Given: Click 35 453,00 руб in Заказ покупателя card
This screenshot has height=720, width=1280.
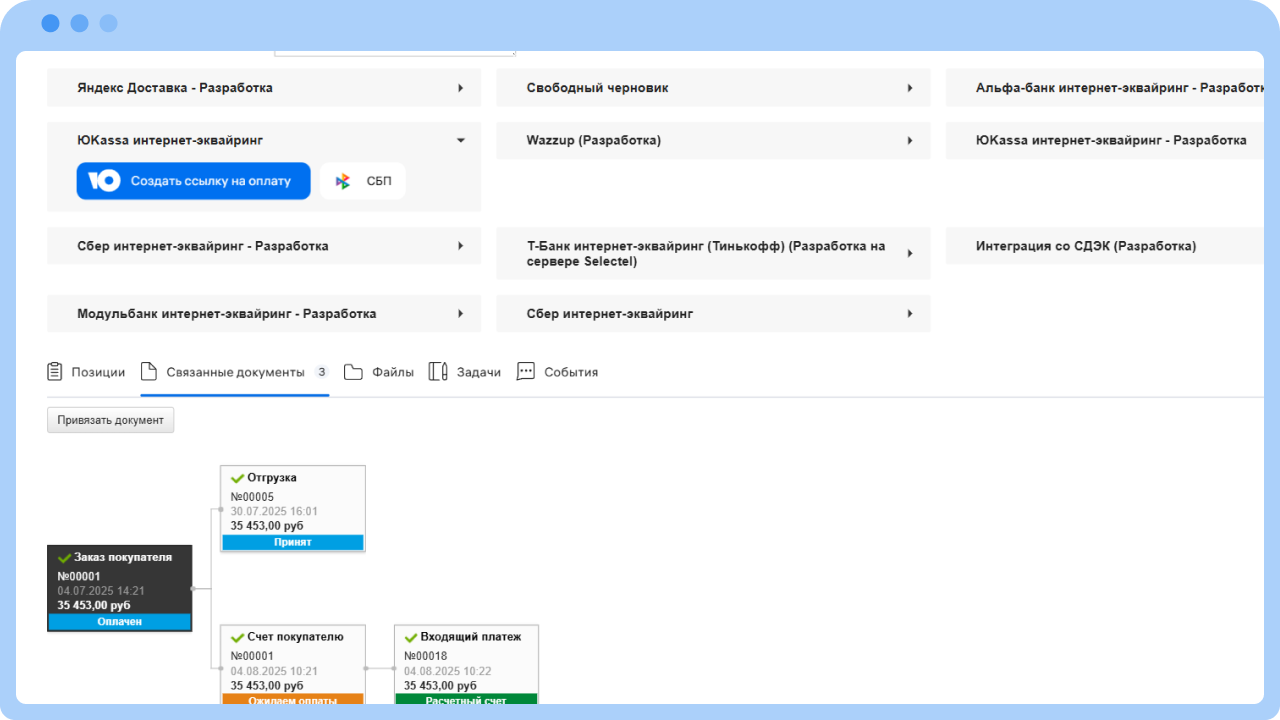Looking at the screenshot, I should 94,605.
